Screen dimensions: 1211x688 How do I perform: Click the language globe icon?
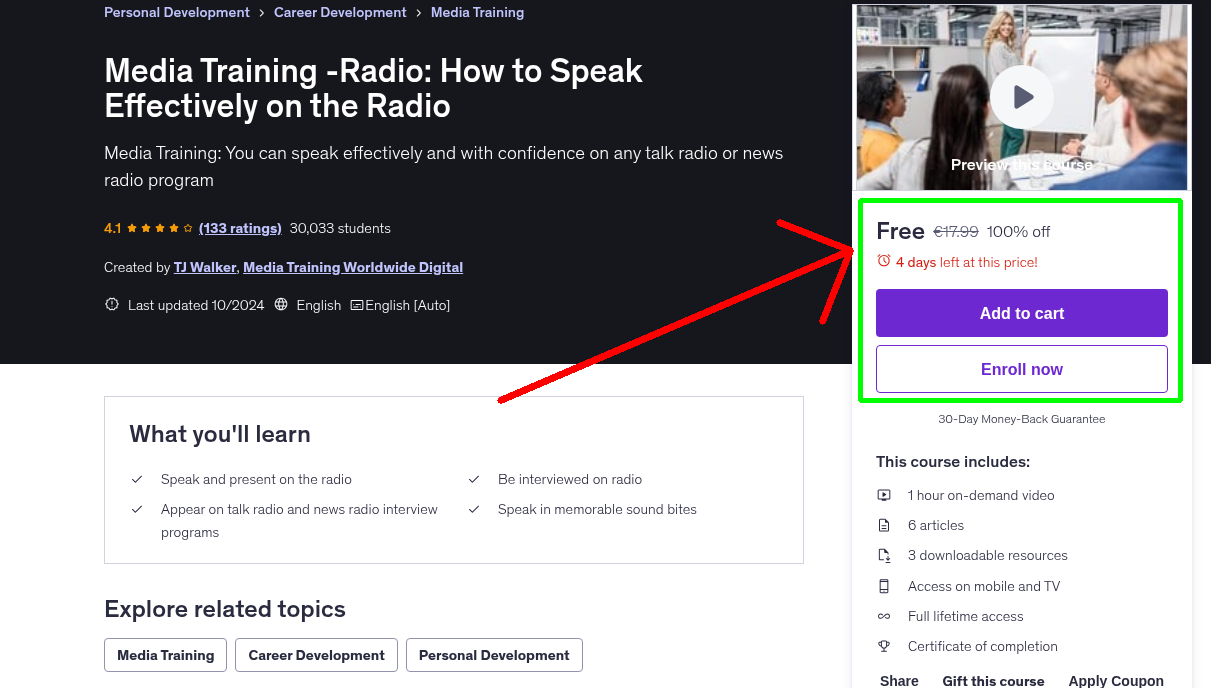[x=280, y=304]
